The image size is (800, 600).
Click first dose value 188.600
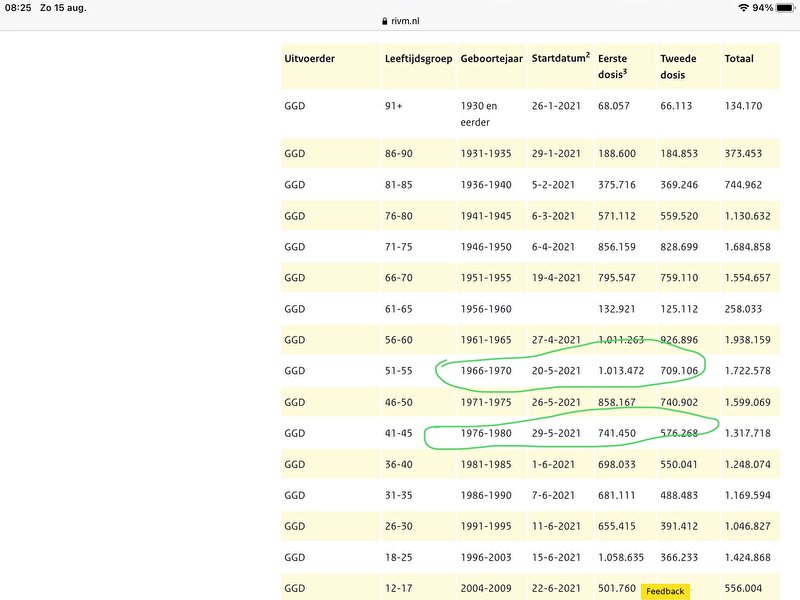(x=617, y=154)
